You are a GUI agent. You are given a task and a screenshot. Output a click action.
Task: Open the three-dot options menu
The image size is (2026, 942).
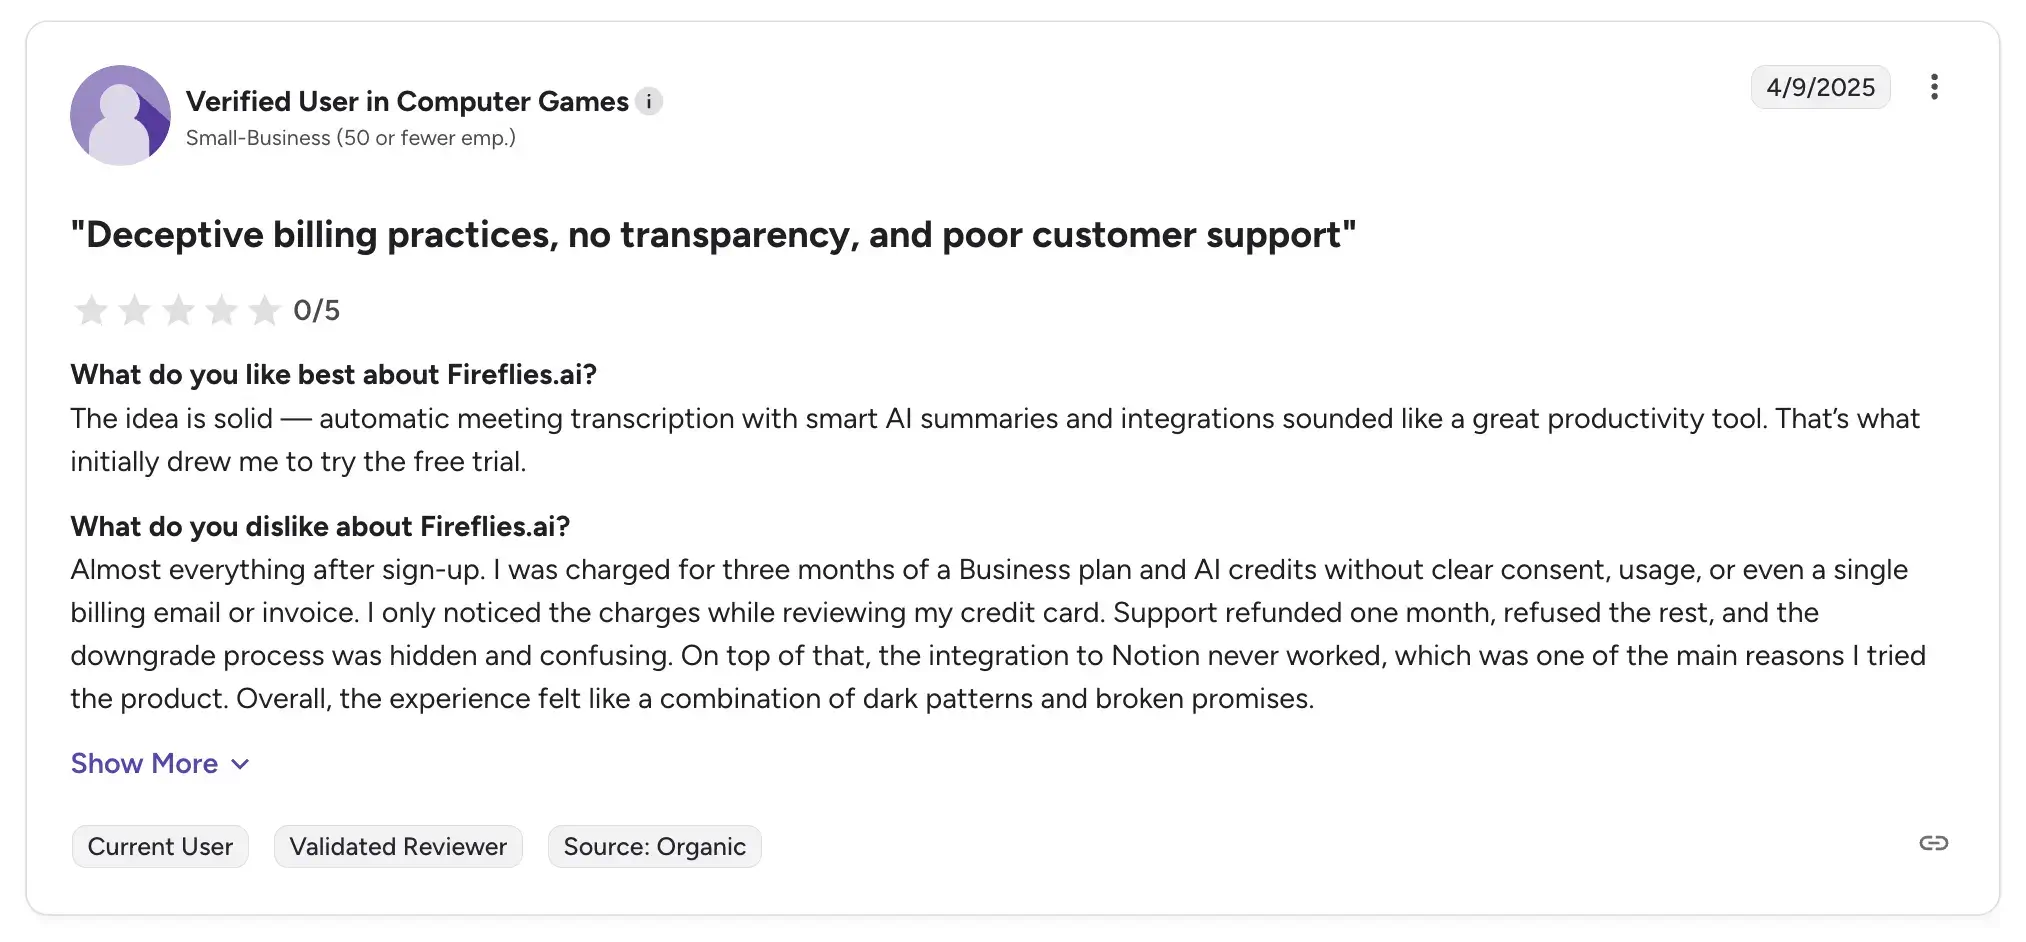tap(1935, 88)
